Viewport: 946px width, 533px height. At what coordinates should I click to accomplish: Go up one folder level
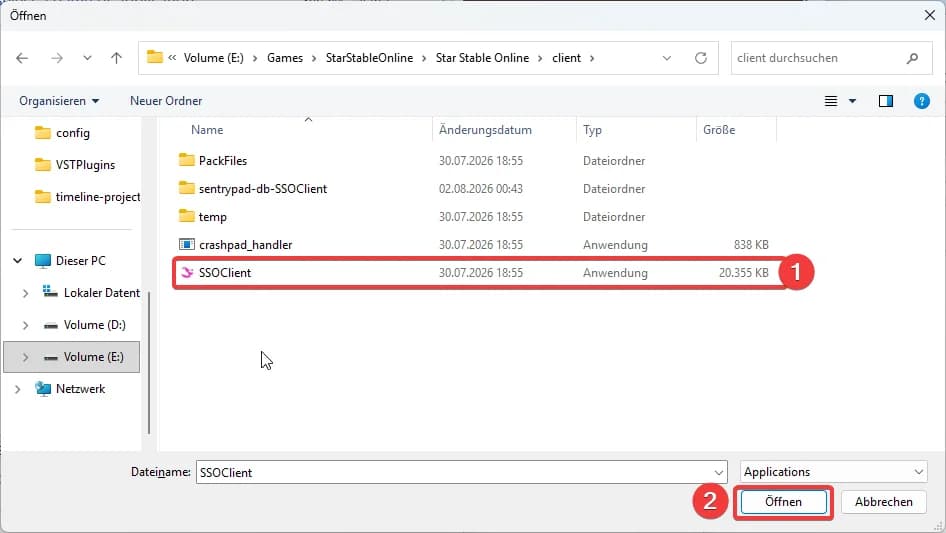point(116,58)
